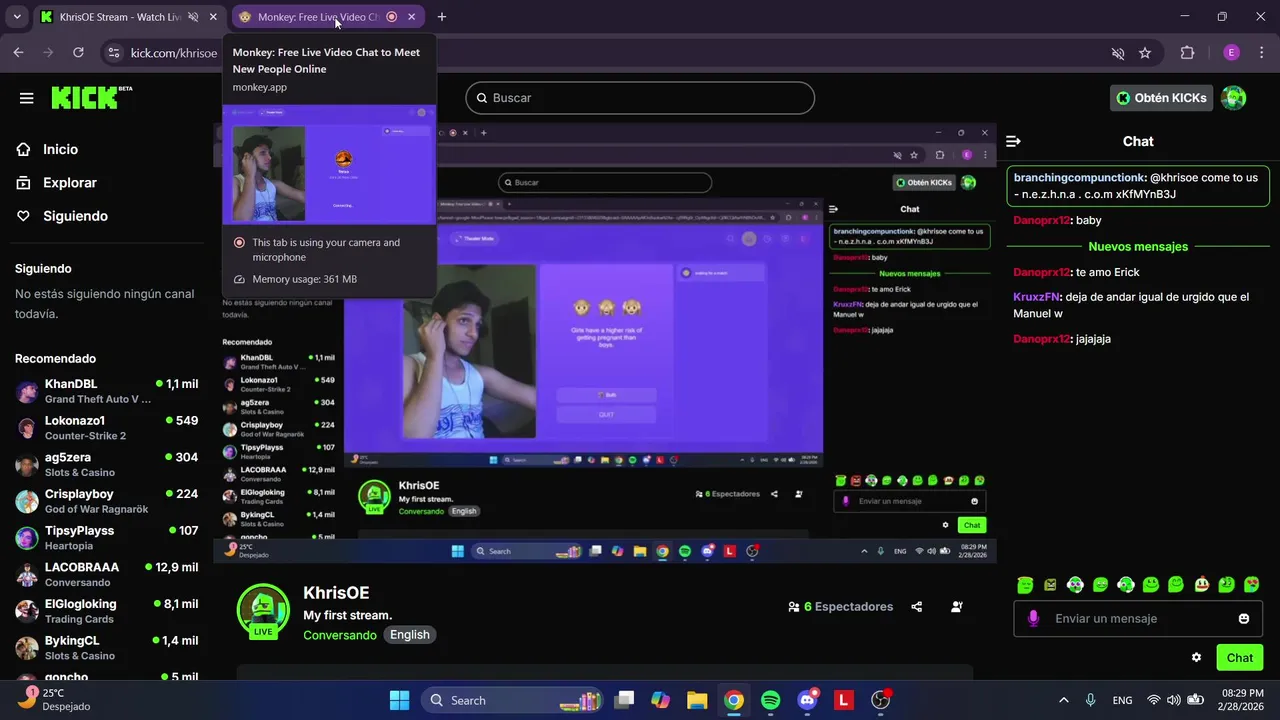Insert the angry olive square emote
This screenshot has height=720, width=1280.
point(1050,585)
